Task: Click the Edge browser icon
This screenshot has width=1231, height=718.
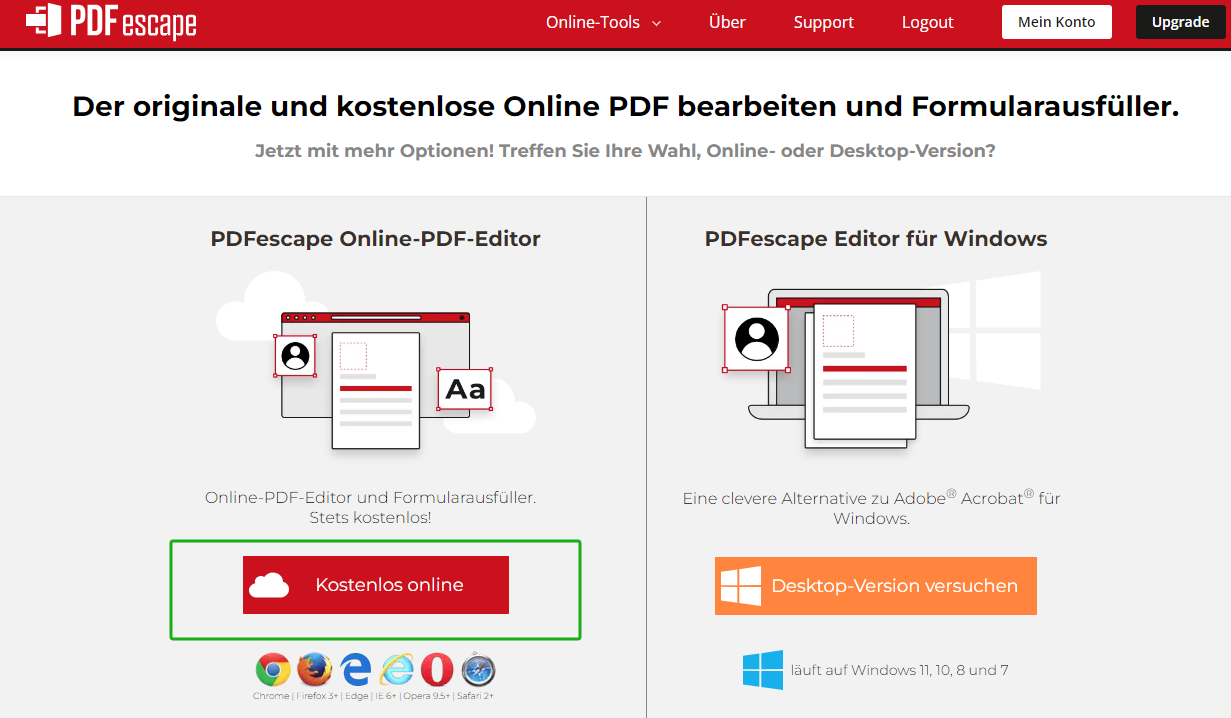Action: point(355,669)
